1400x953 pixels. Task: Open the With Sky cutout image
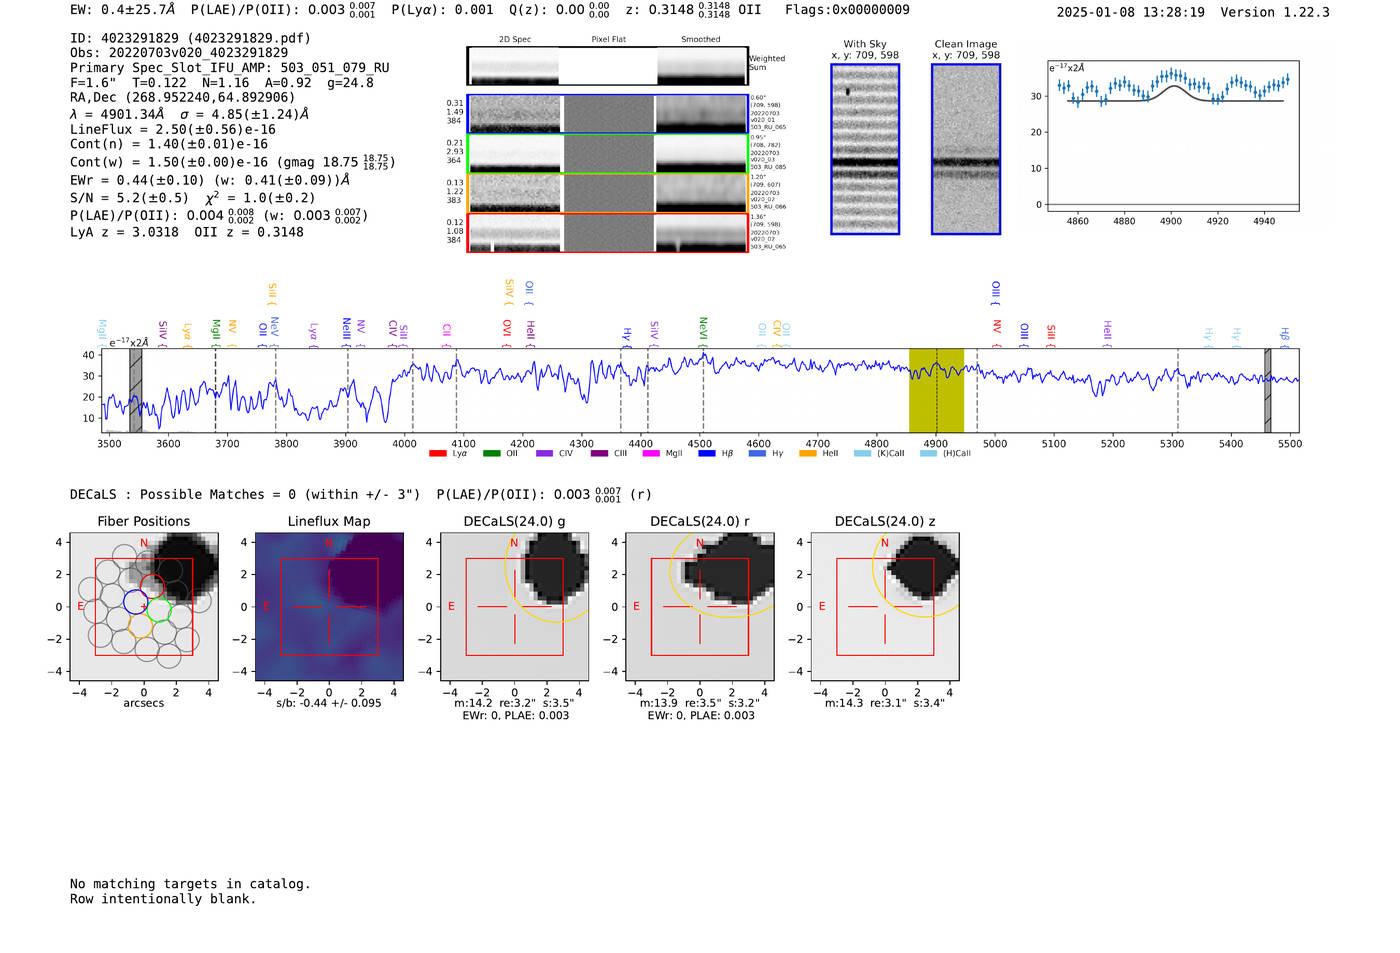tap(865, 149)
